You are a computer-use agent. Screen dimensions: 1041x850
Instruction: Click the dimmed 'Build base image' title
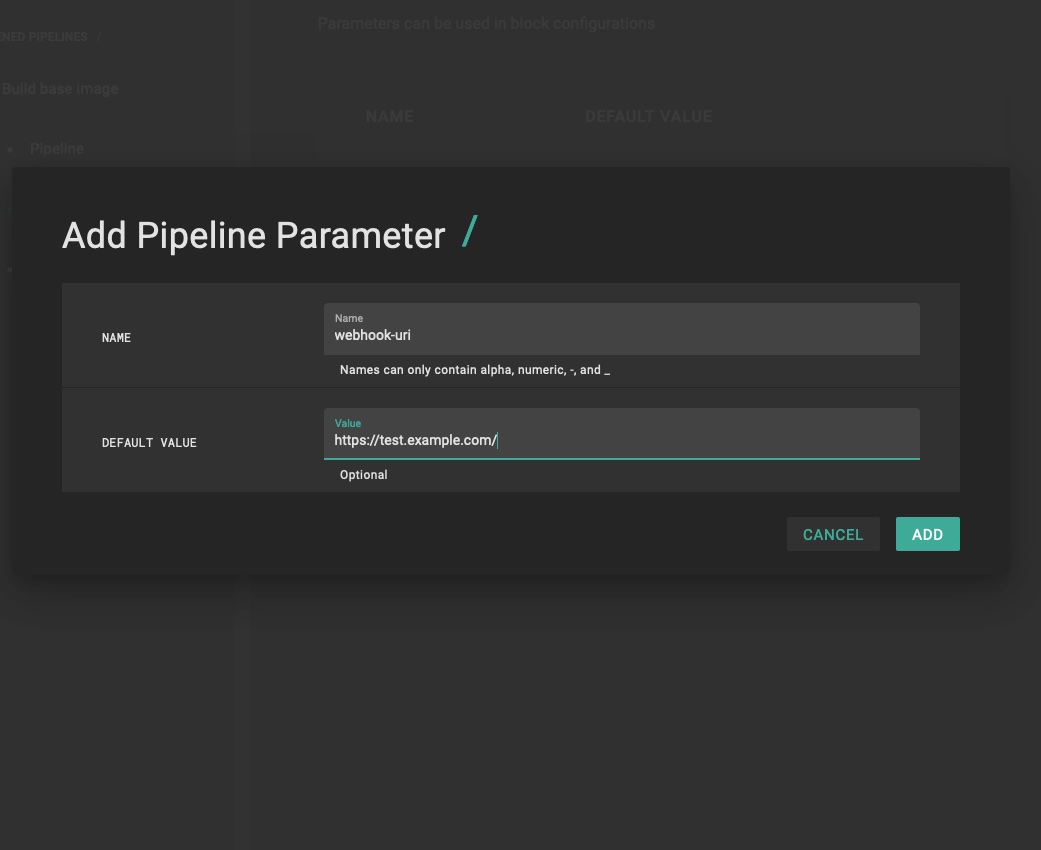click(x=60, y=89)
